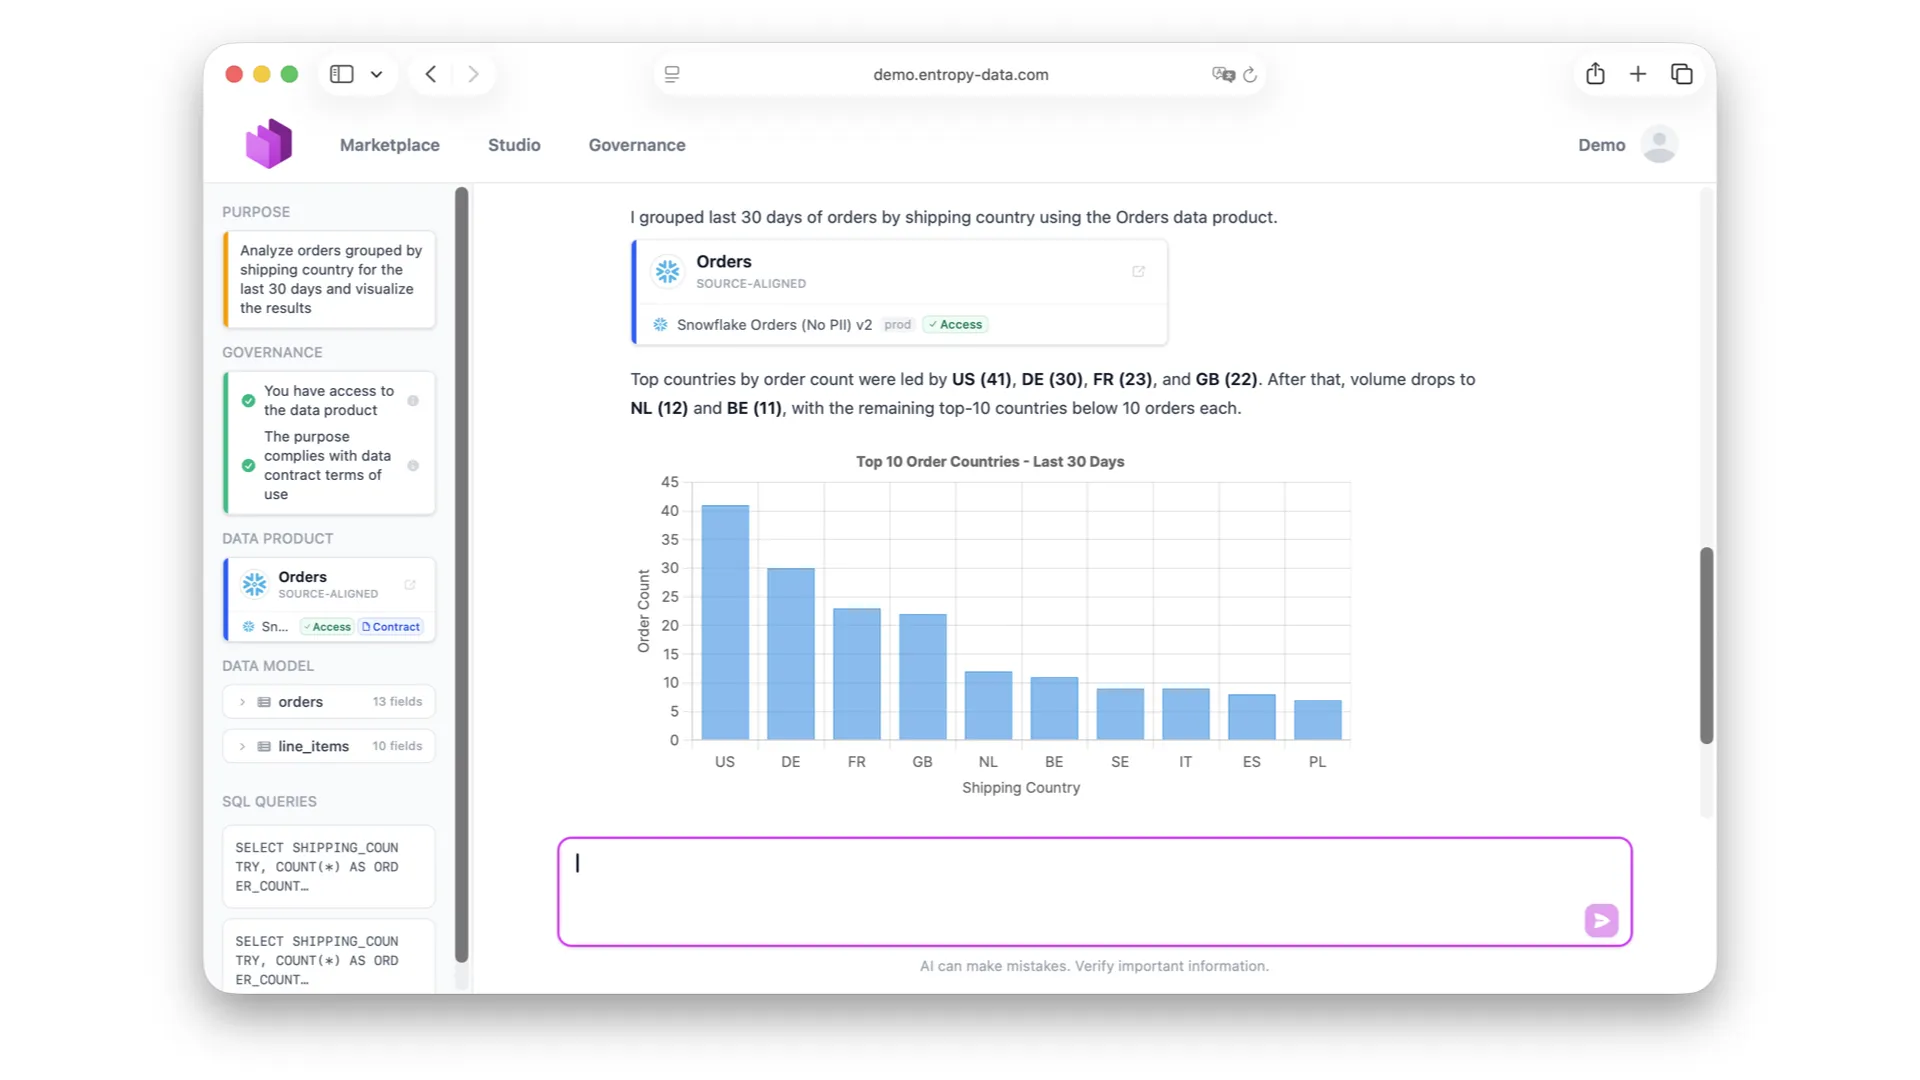Image resolution: width=1920 pixels, height=1080 pixels.
Task: Expand the line_items data model table
Action: [x=242, y=746]
